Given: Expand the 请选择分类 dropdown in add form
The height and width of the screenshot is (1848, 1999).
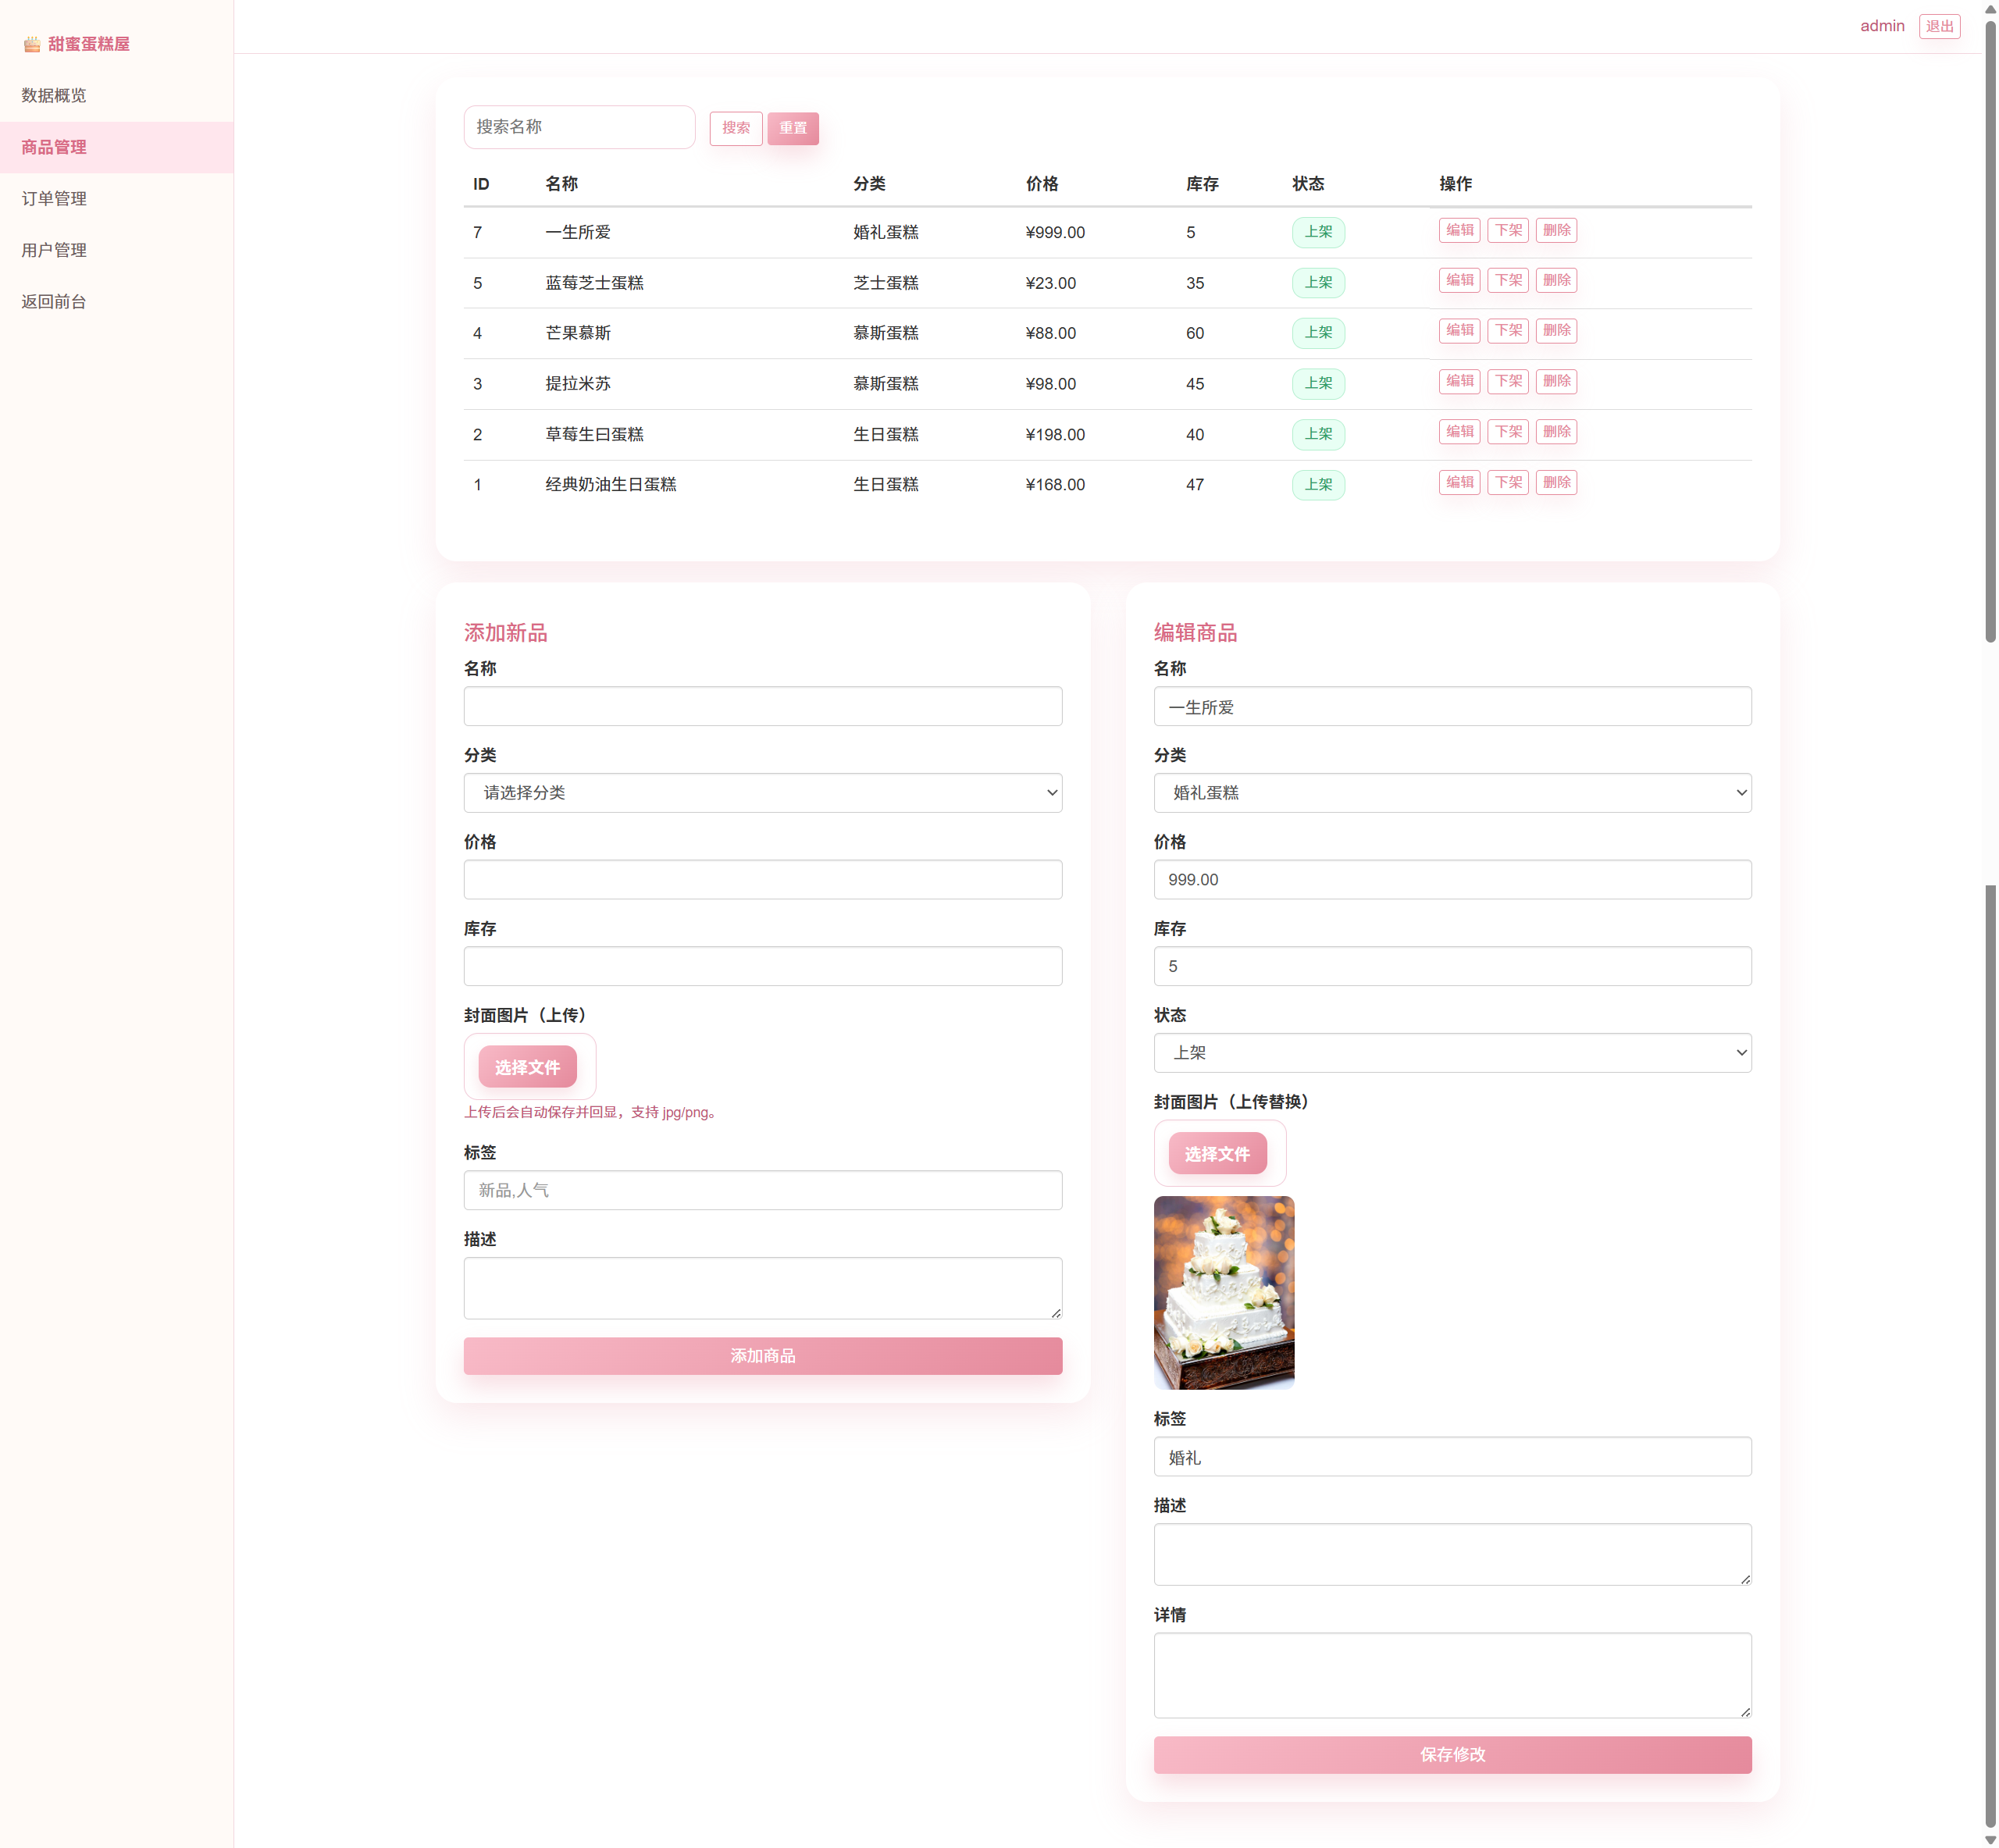Looking at the screenshot, I should [762, 792].
